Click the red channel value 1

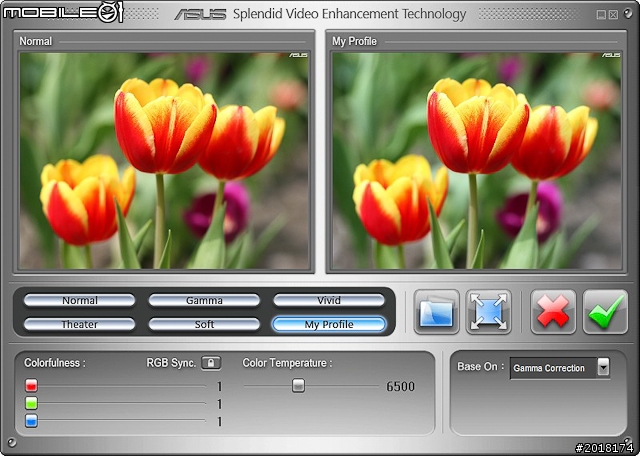pyautogui.click(x=220, y=386)
